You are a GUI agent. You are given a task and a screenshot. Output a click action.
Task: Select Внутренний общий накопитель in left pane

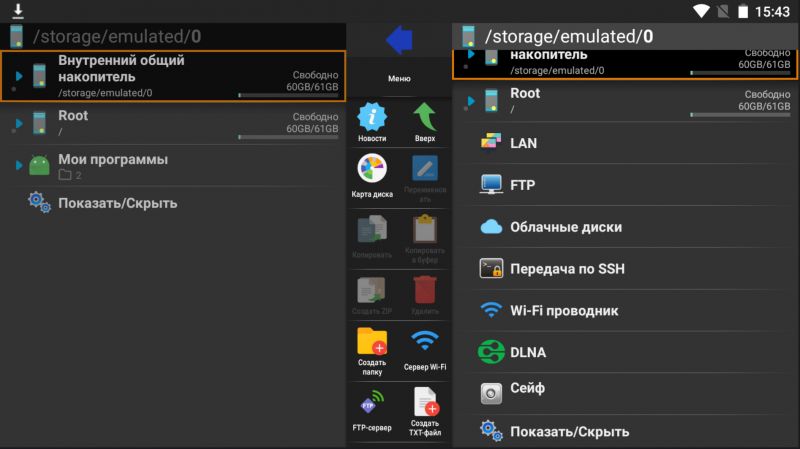coord(173,76)
